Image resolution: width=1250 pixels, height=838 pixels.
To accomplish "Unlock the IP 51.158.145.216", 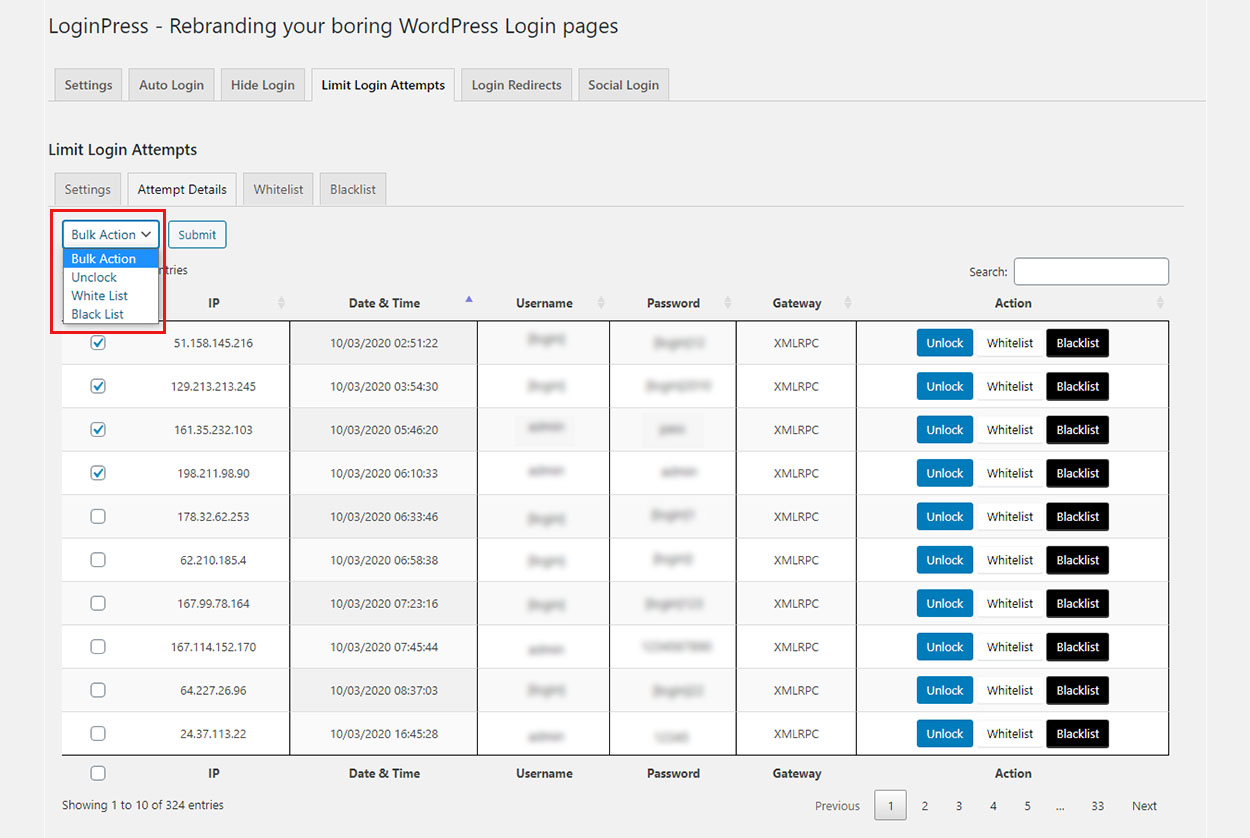I will point(945,343).
